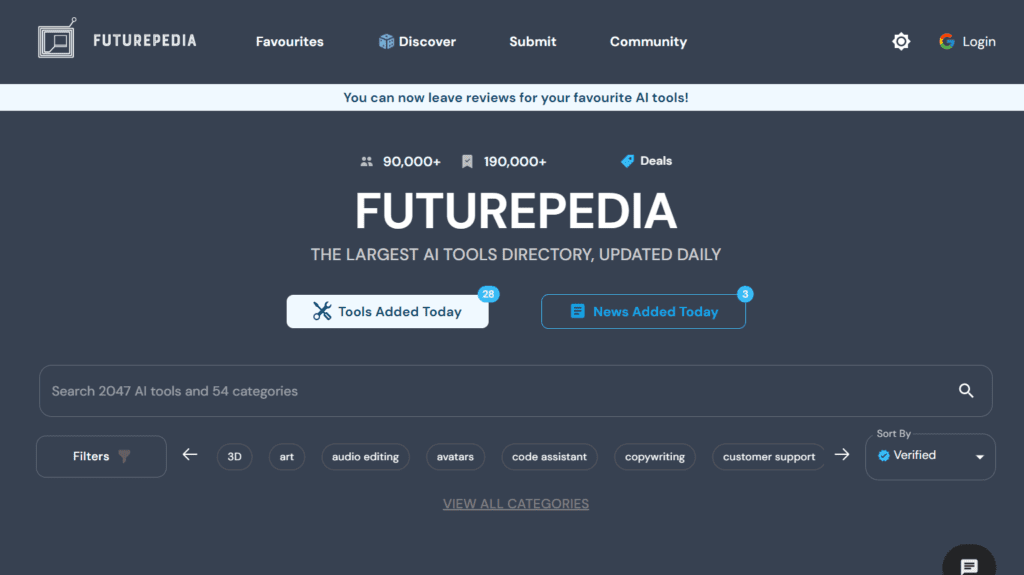Open the Community menu item
This screenshot has width=1024, height=575.
648,41
